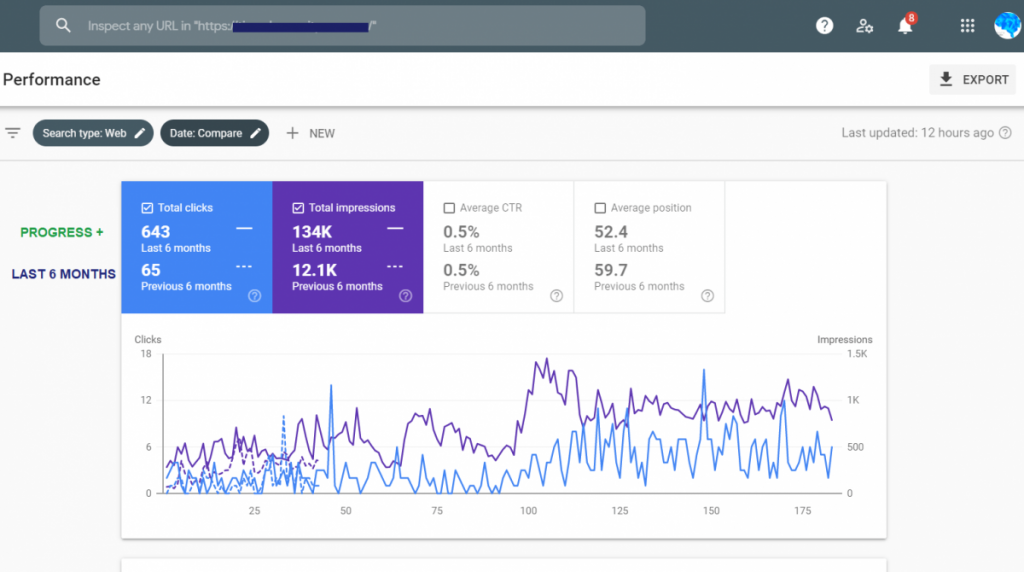Click pencil icon on Date chip
Image resolution: width=1024 pixels, height=572 pixels.
coord(255,133)
